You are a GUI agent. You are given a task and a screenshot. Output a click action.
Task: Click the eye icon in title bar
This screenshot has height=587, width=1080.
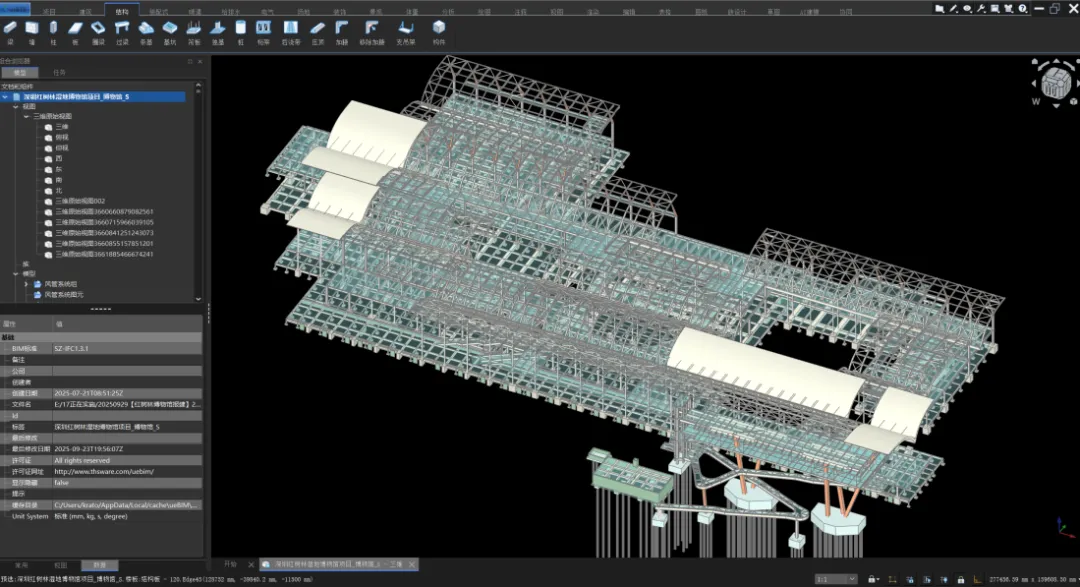tap(967, 9)
